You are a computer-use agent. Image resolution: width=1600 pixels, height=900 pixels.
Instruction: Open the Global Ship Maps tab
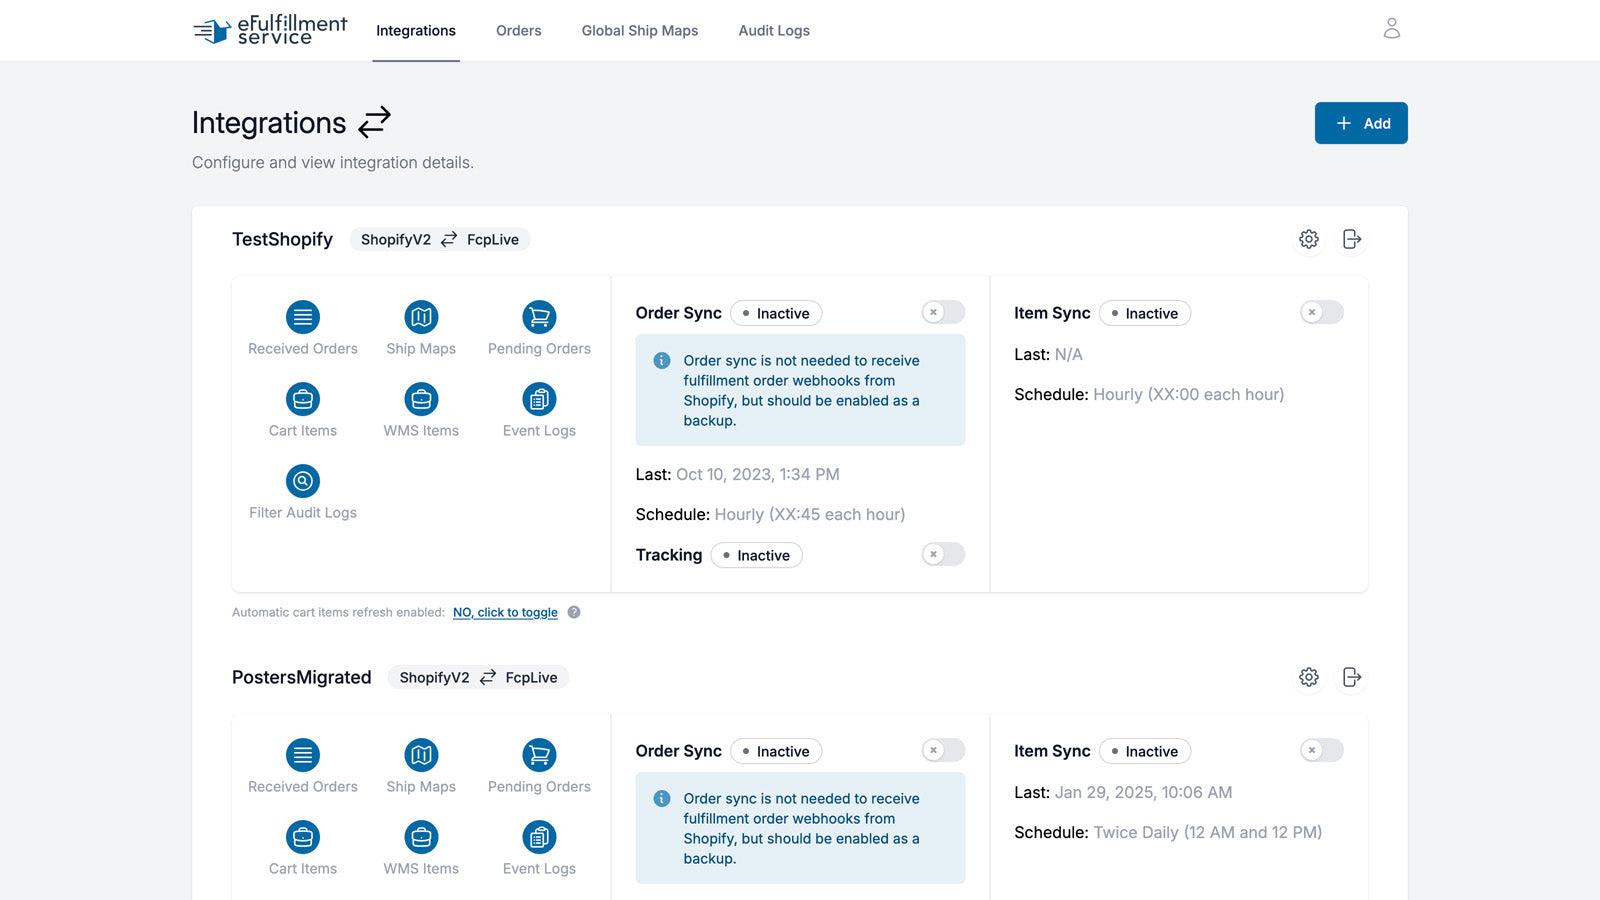[640, 30]
